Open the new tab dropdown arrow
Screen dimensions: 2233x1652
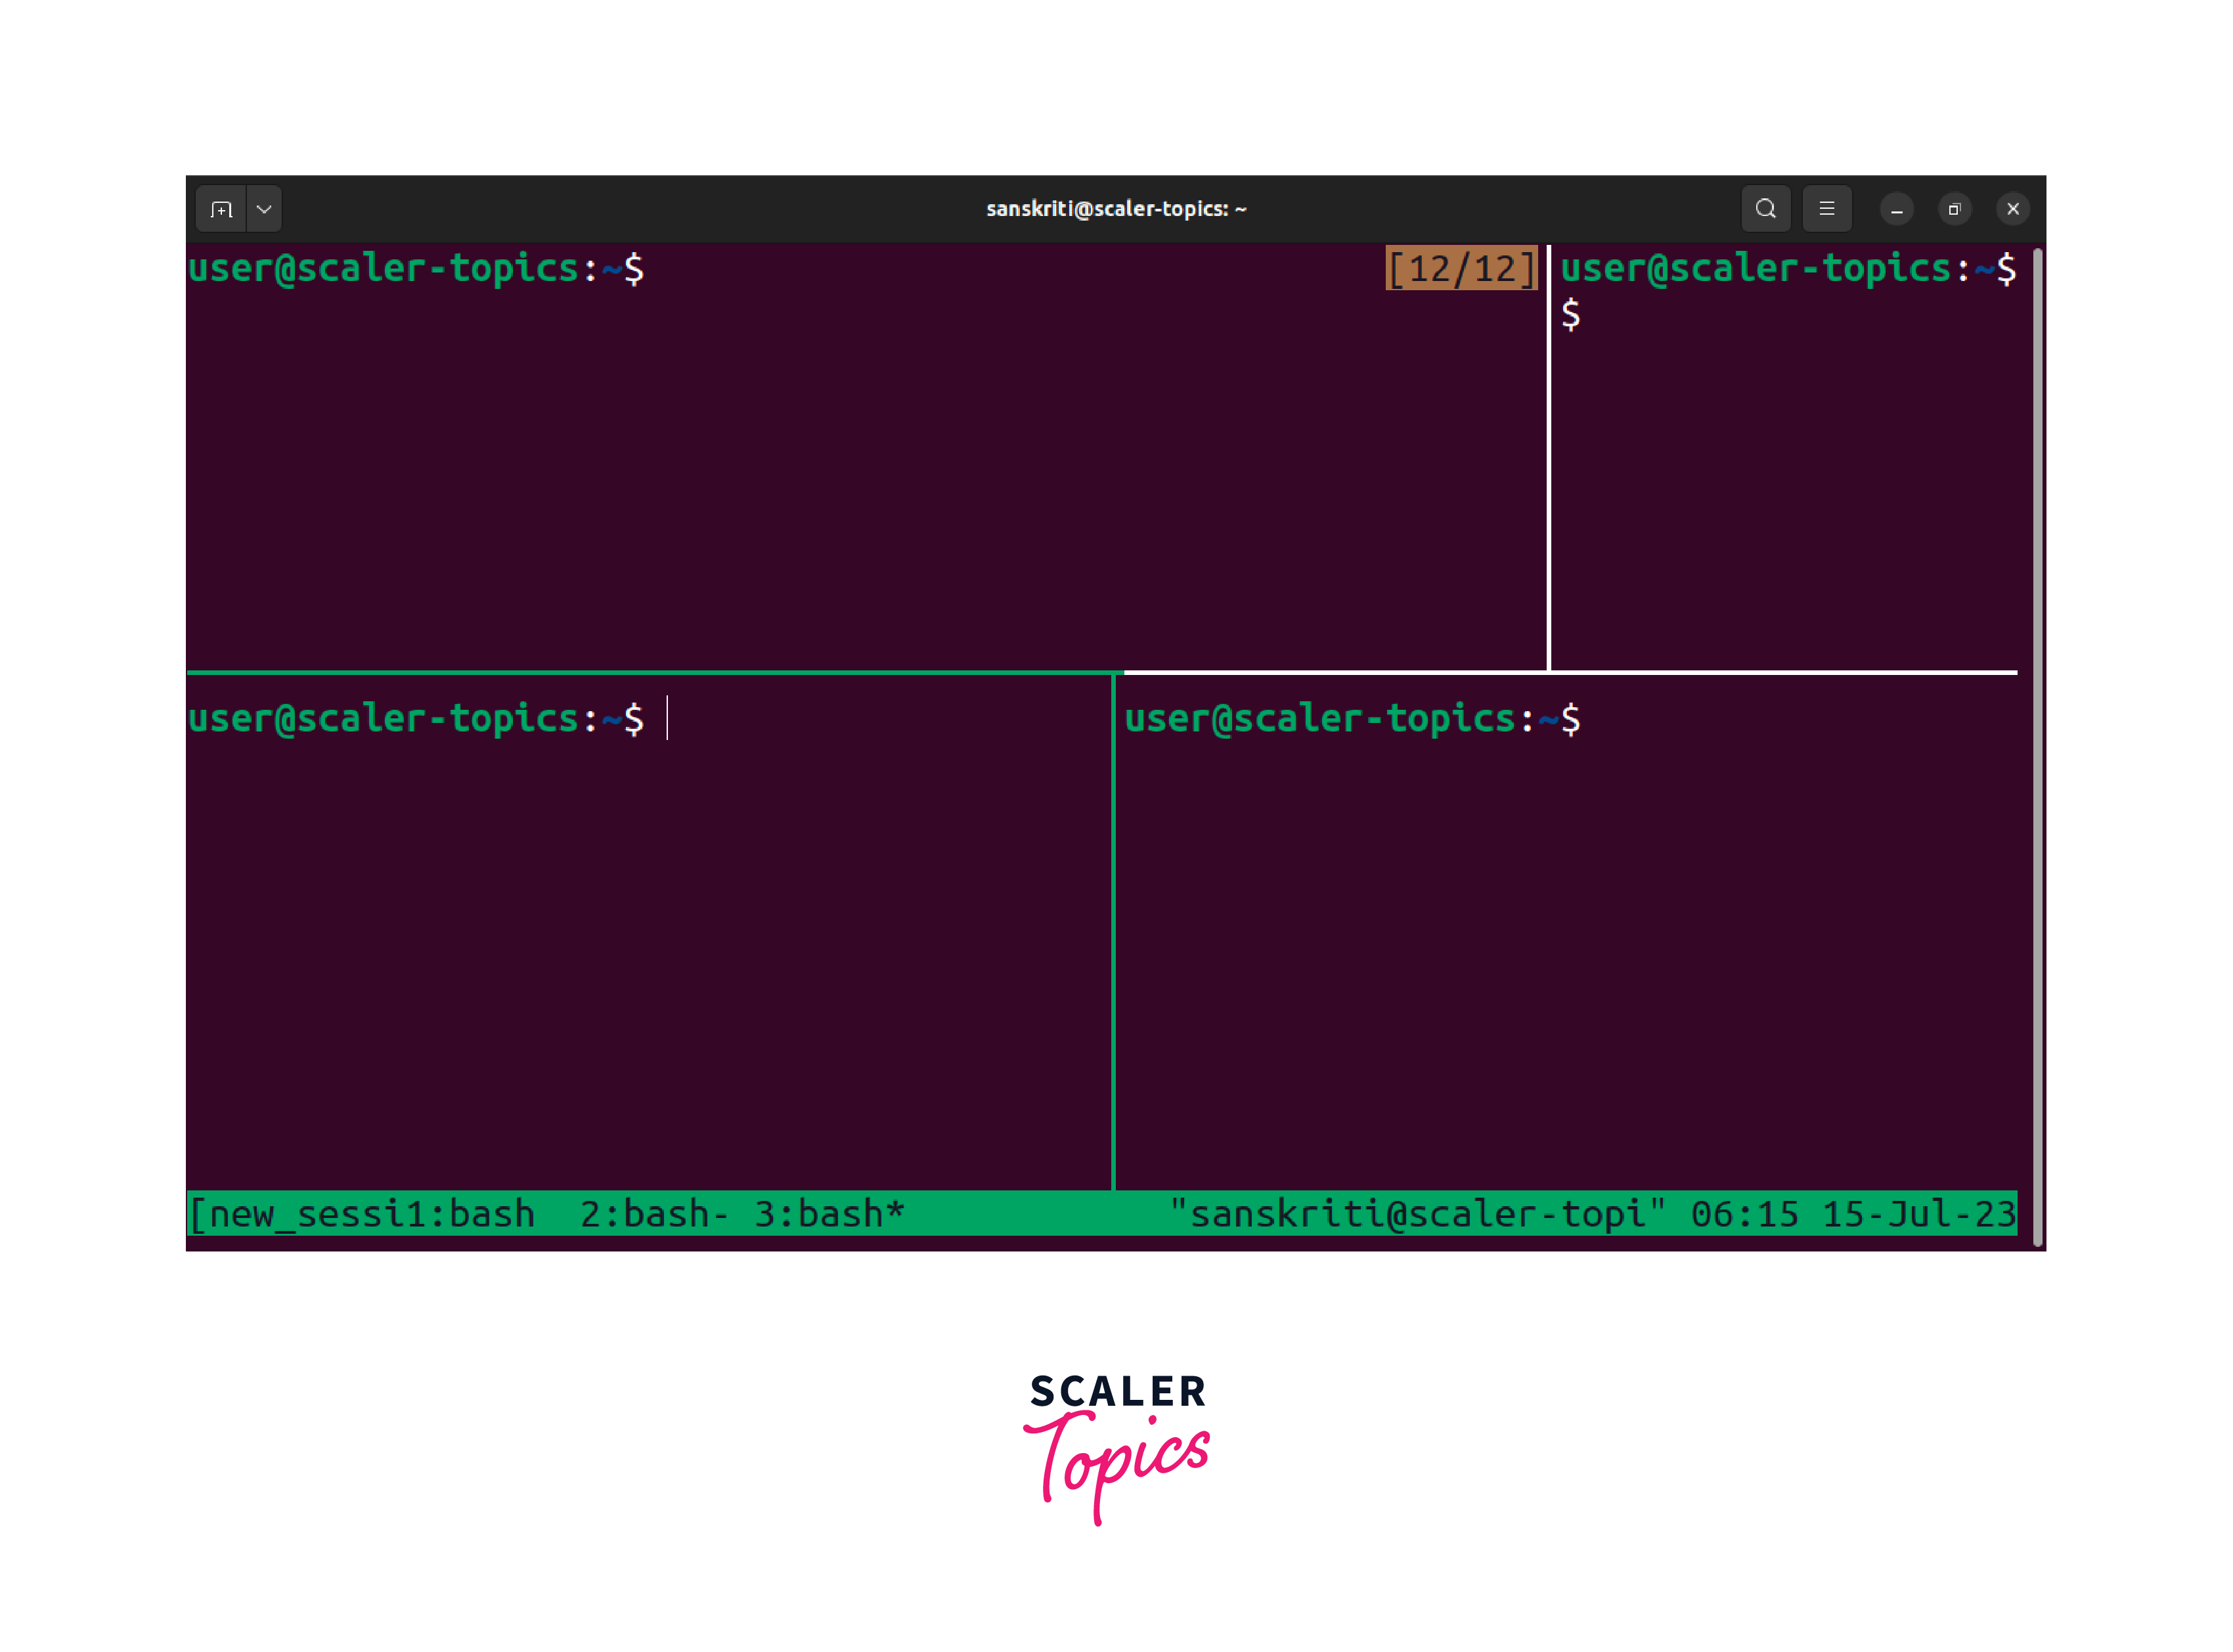tap(264, 209)
